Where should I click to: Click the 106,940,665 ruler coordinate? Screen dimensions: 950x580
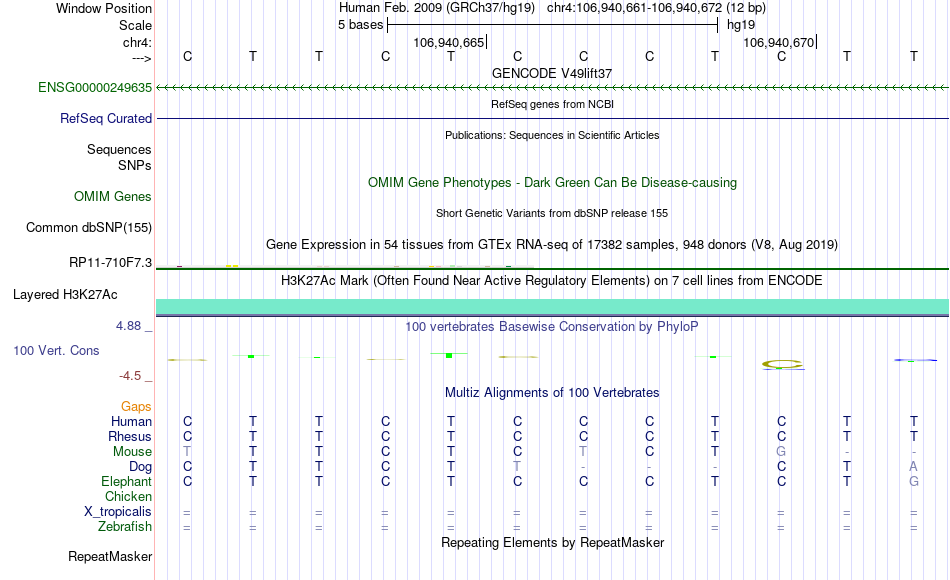449,42
